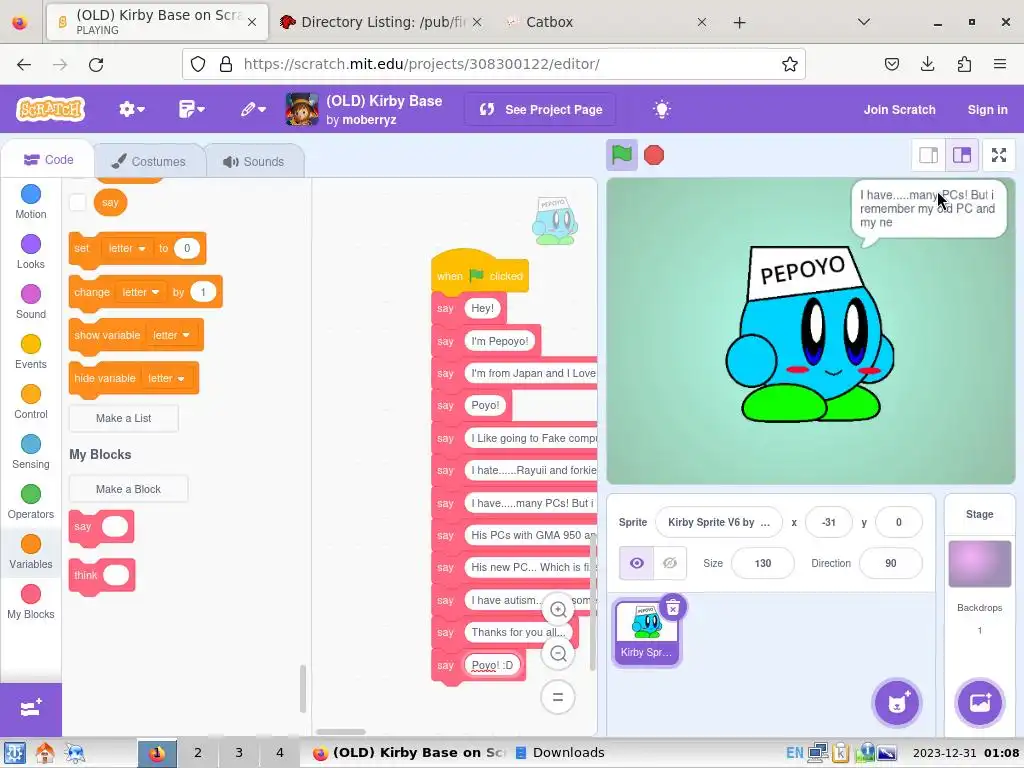Open Firefox downloads panel
Viewport: 1024px width, 768px height.
927,64
